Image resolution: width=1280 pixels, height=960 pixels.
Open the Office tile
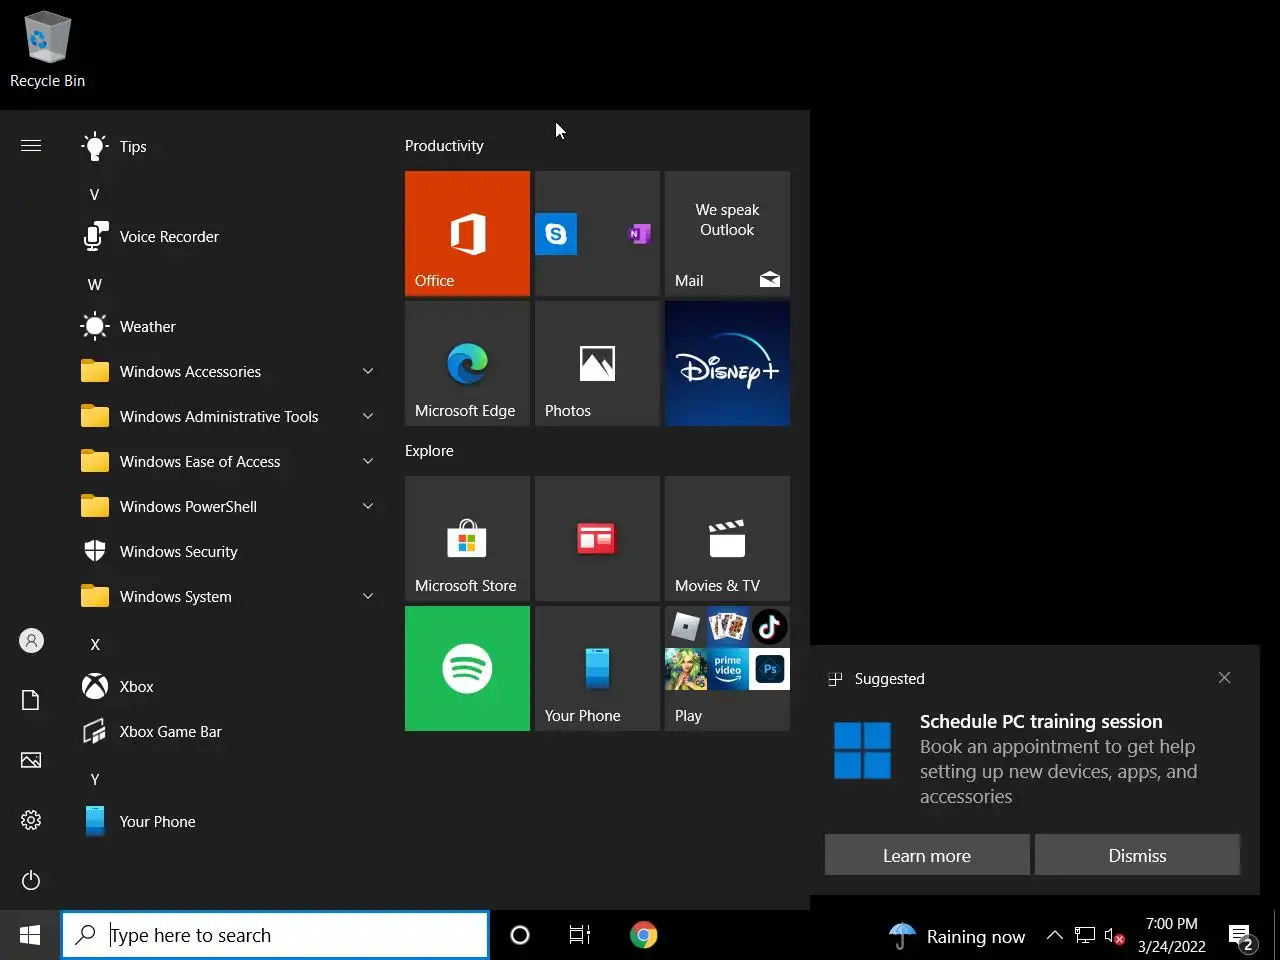coord(467,233)
